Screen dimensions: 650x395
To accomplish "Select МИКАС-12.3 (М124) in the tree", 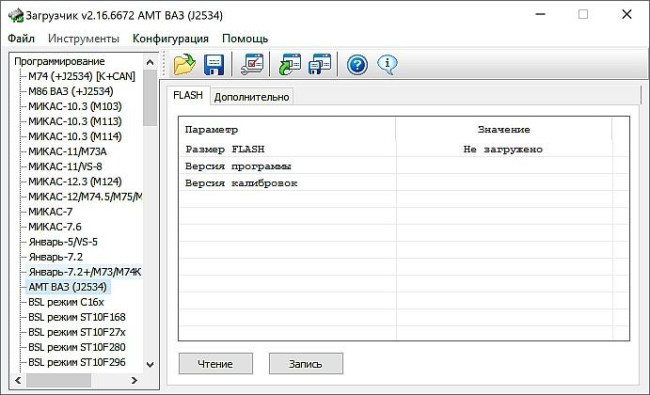I will 75,182.
